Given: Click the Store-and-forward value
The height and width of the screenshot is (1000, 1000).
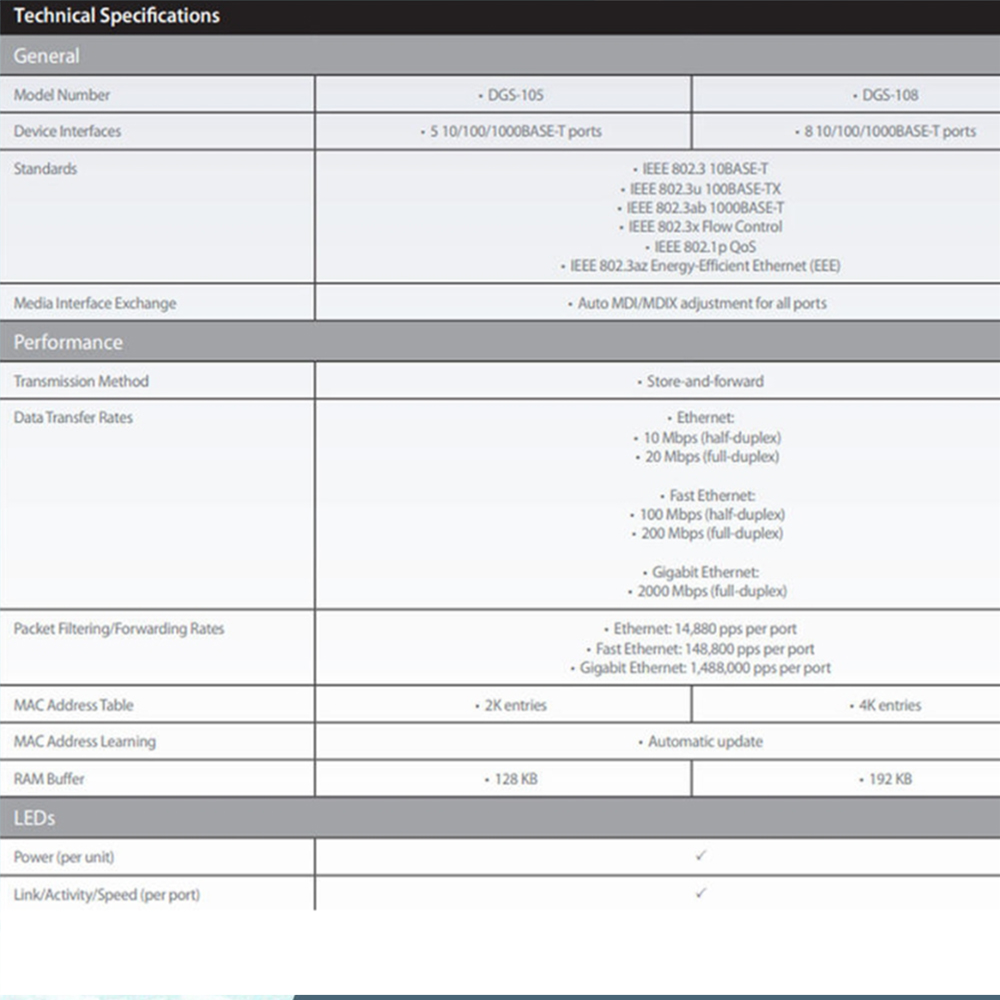Looking at the screenshot, I should click(700, 381).
